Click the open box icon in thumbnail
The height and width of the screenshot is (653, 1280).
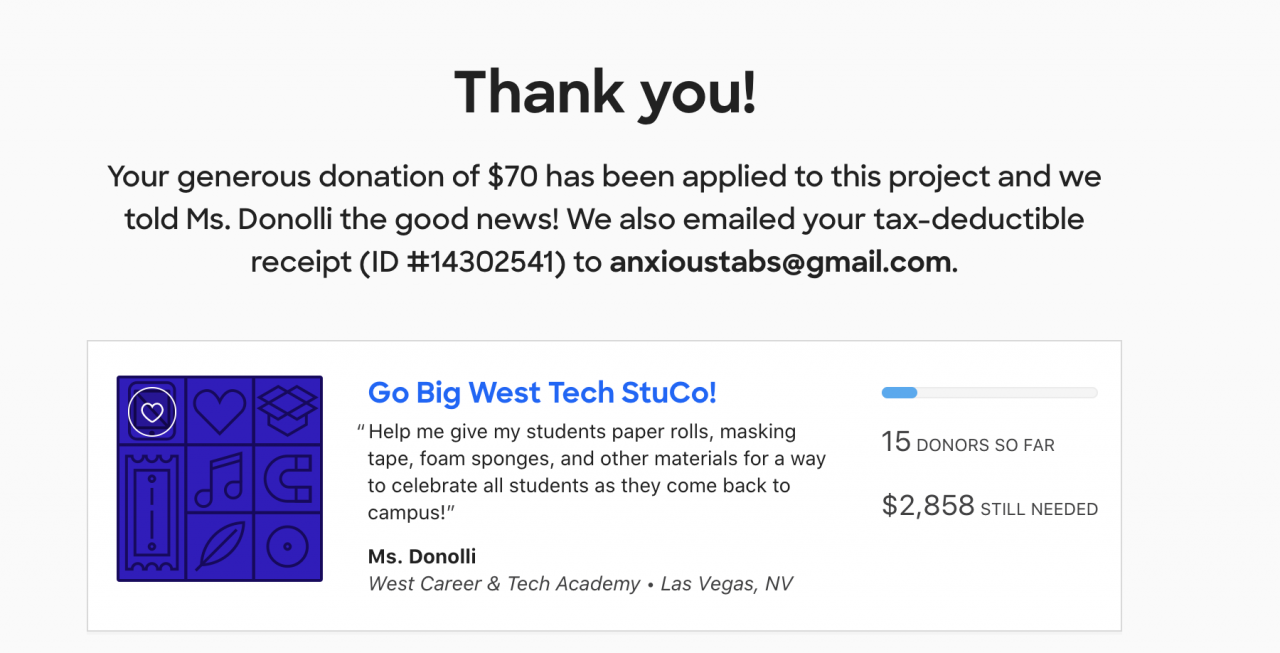tap(288, 408)
